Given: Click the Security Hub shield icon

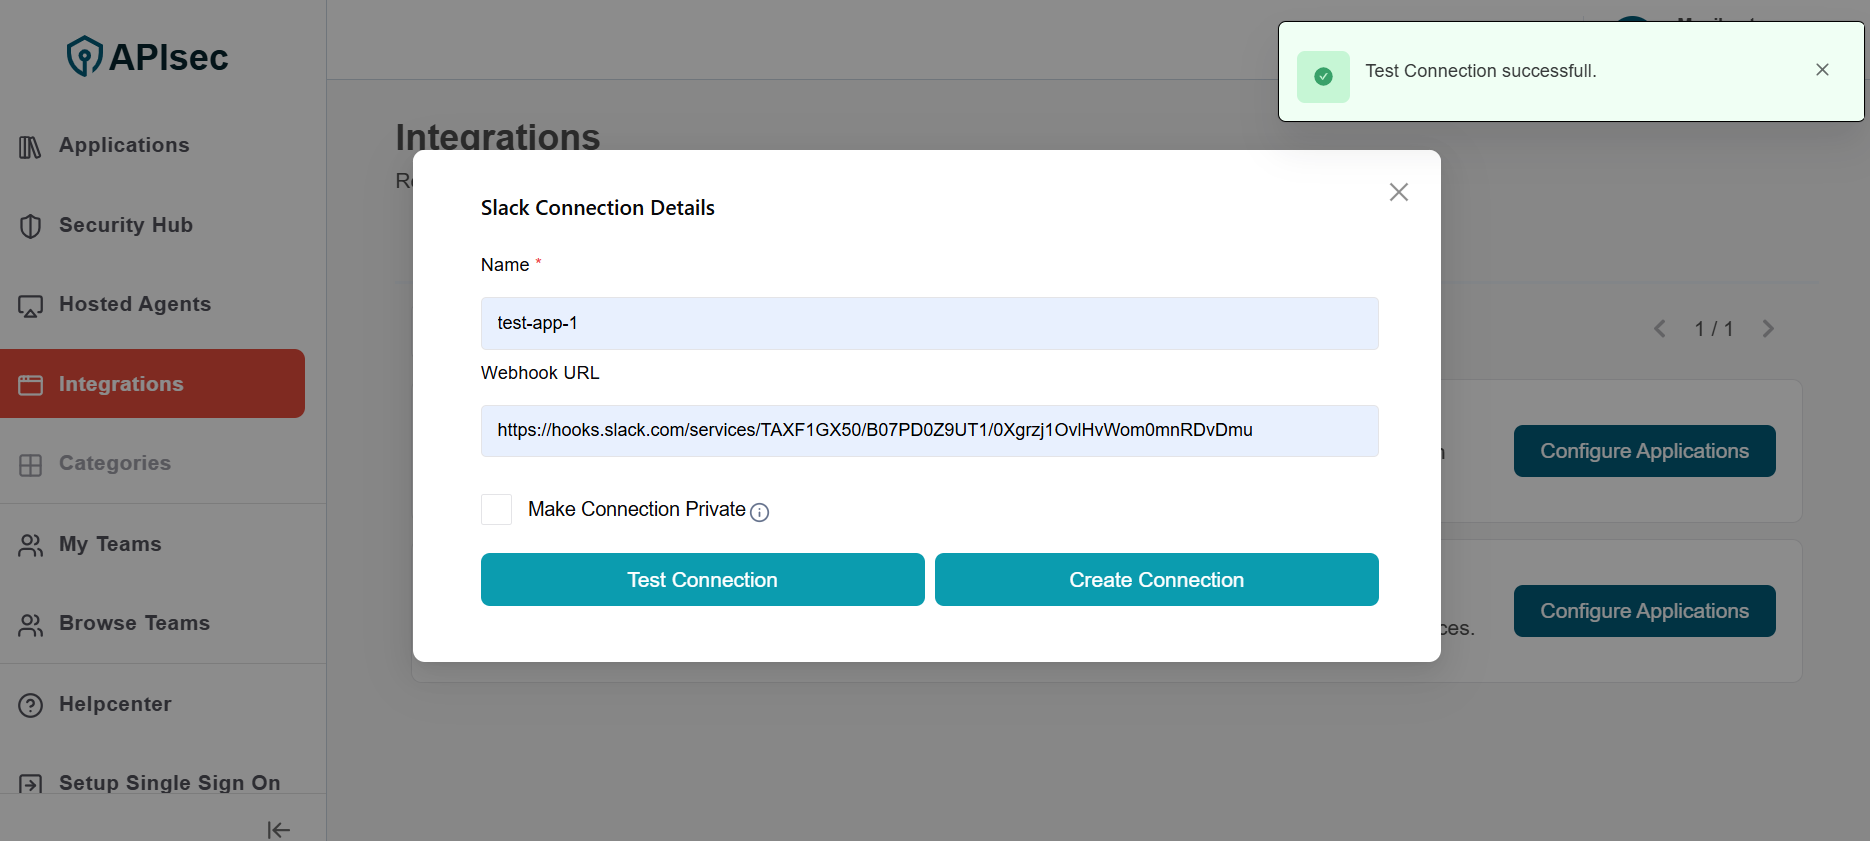Looking at the screenshot, I should click(30, 226).
